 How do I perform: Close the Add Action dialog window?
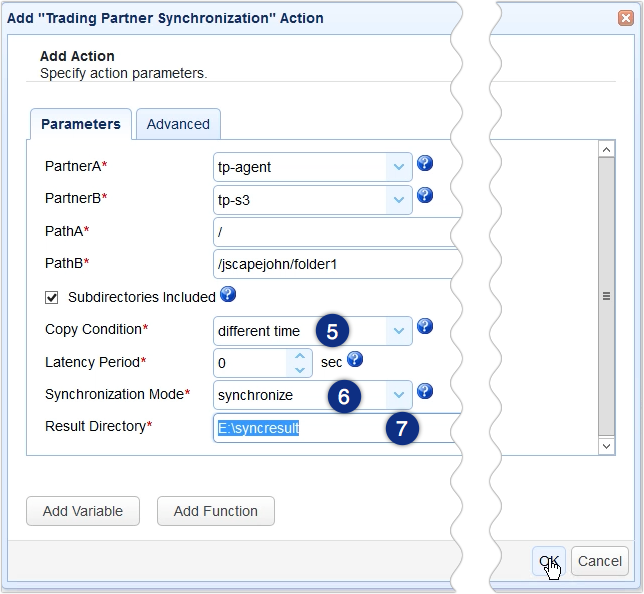tap(626, 18)
